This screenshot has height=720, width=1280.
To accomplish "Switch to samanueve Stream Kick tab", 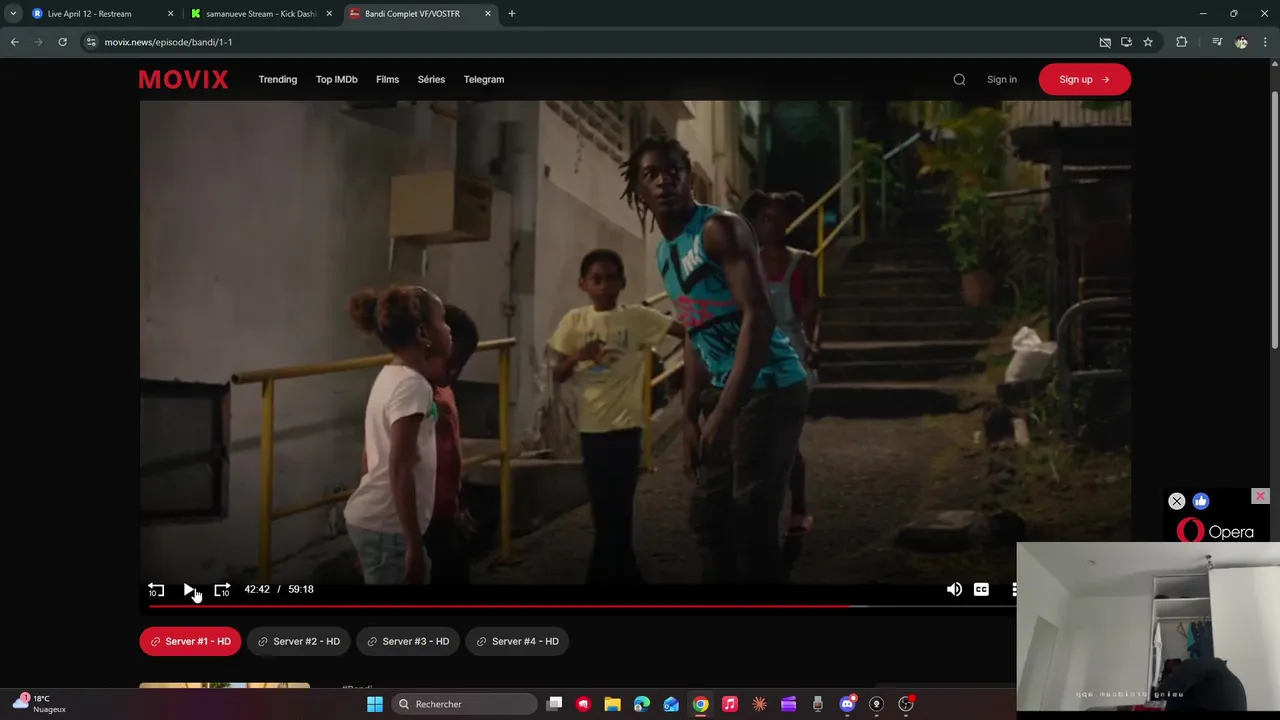I will tap(260, 14).
